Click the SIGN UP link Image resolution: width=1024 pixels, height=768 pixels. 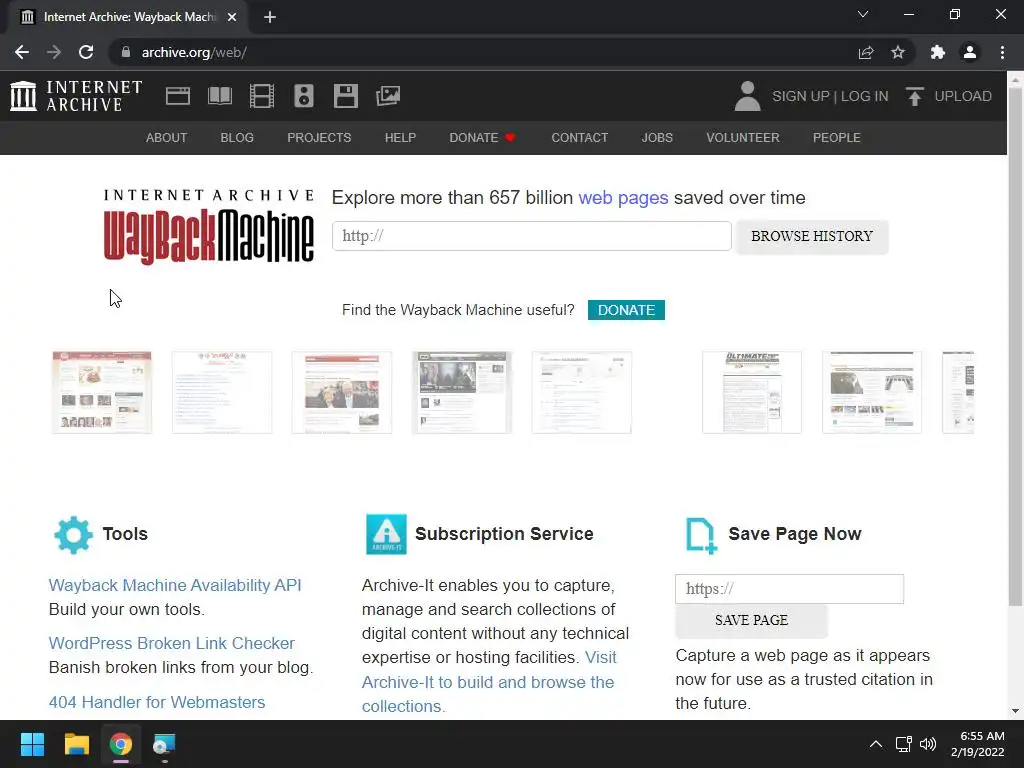click(801, 96)
